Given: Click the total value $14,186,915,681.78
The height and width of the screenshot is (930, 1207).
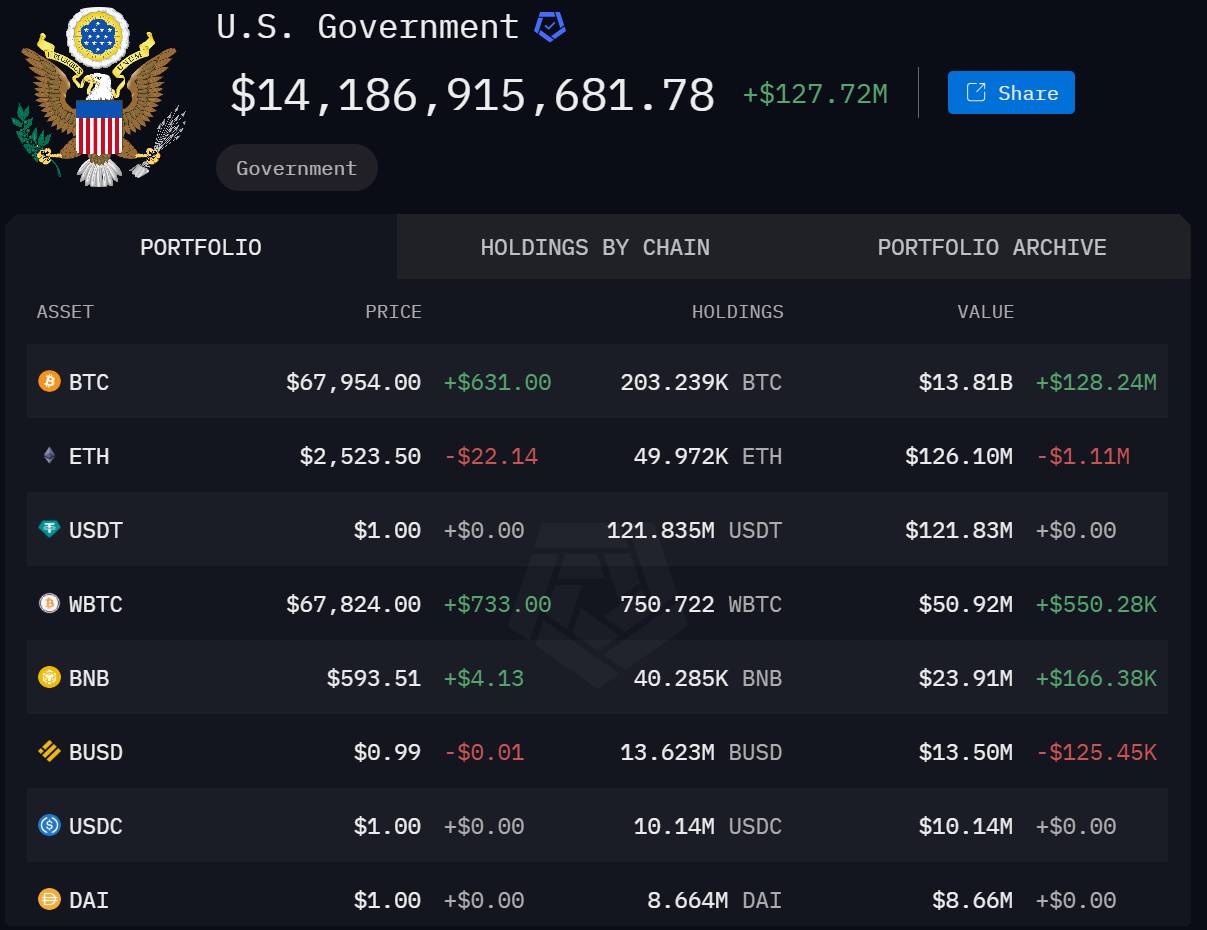Looking at the screenshot, I should pos(473,95).
